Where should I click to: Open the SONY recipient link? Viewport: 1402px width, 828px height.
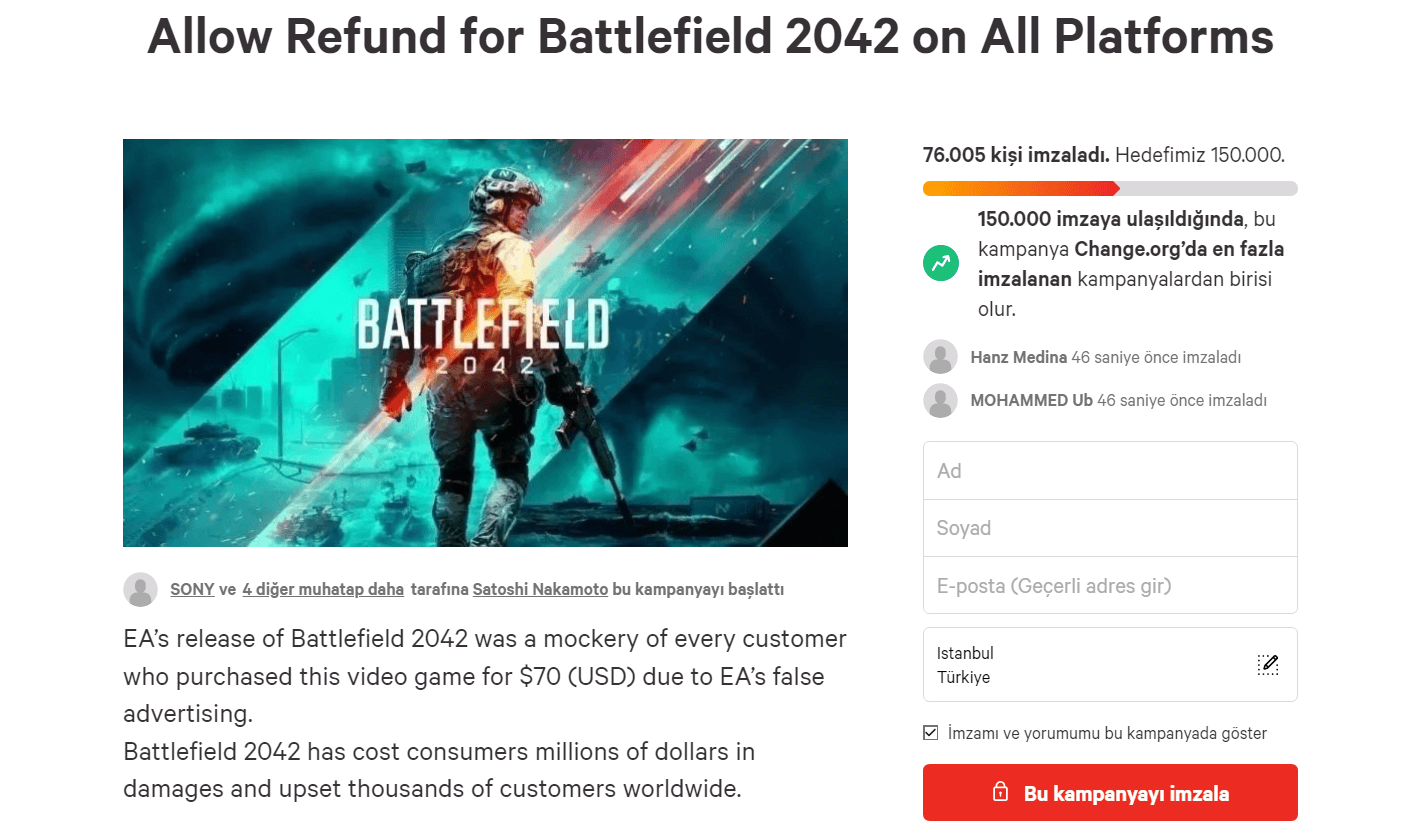192,590
